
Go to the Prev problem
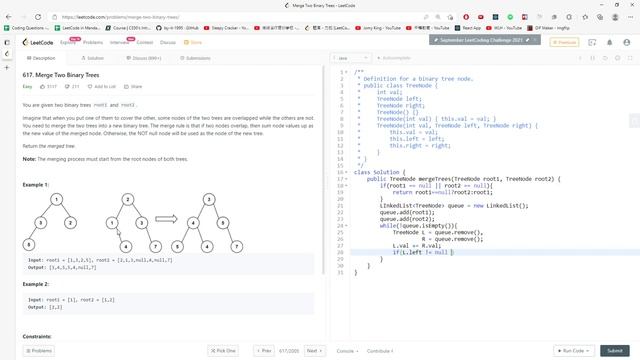[x=264, y=351]
